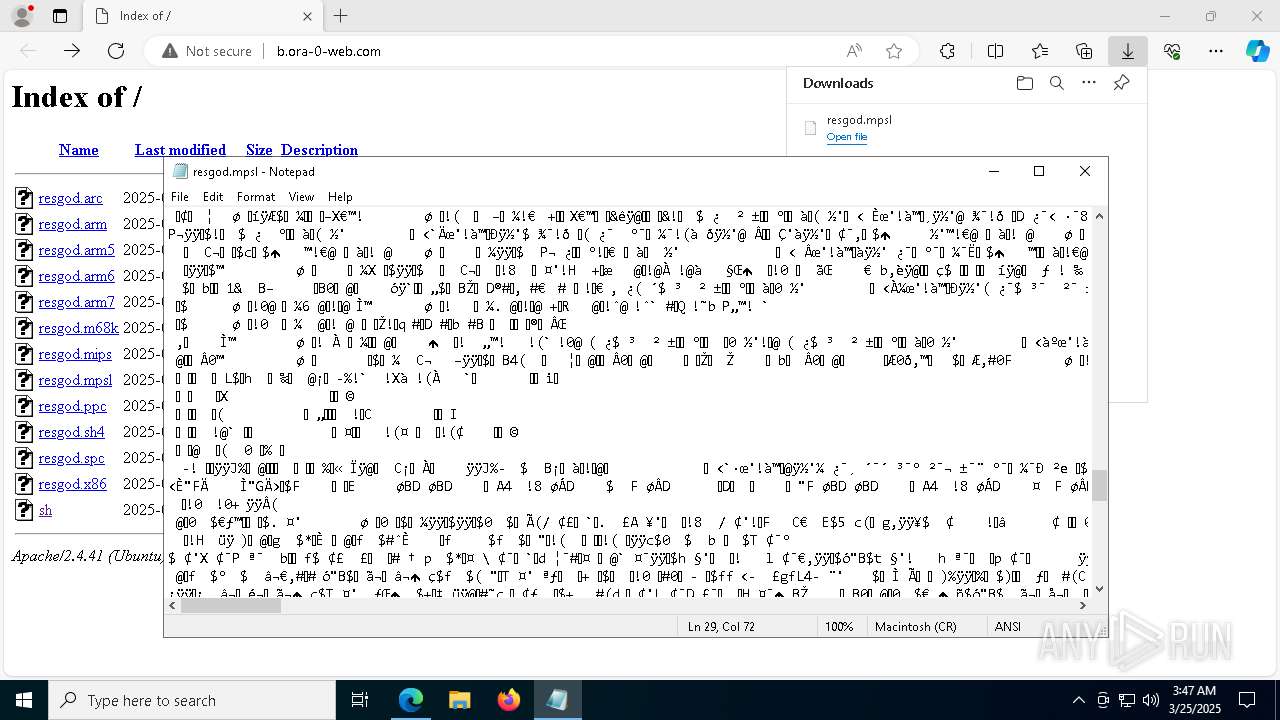Screen dimensions: 1280x720
Task: Open more options in Downloads panel
Action: pyautogui.click(x=1089, y=83)
